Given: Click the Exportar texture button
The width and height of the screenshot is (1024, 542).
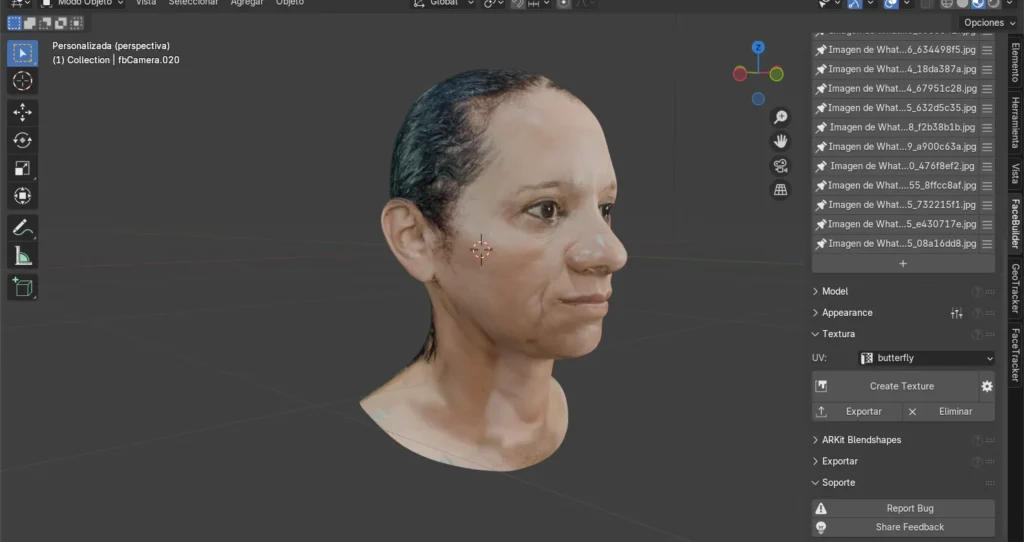Looking at the screenshot, I should click(857, 412).
